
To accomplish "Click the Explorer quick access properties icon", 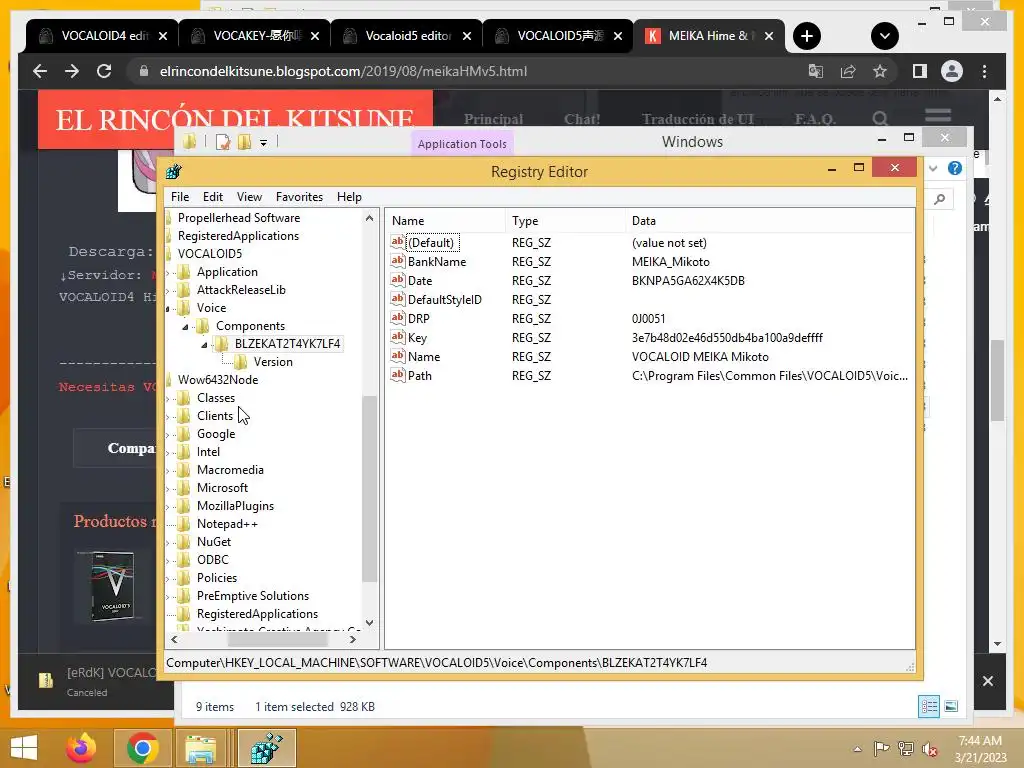I will [x=223, y=142].
